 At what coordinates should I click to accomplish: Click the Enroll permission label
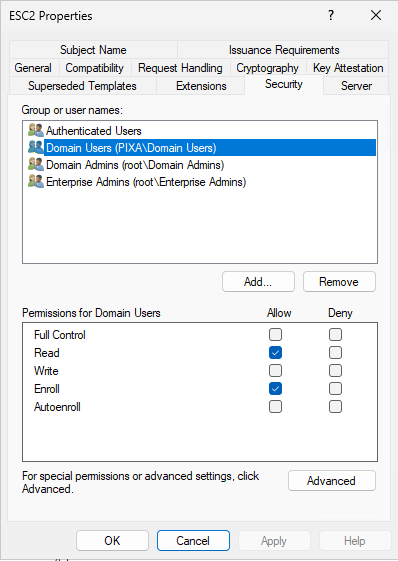point(47,389)
